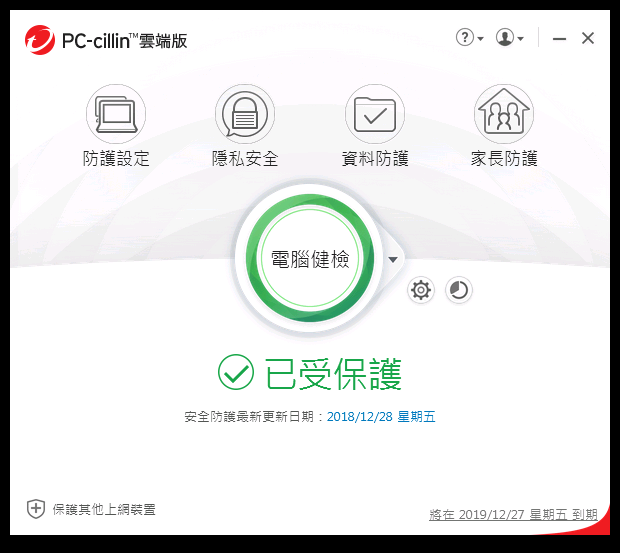
Task: Open the 家長防護 family house icon
Action: pyautogui.click(x=504, y=114)
